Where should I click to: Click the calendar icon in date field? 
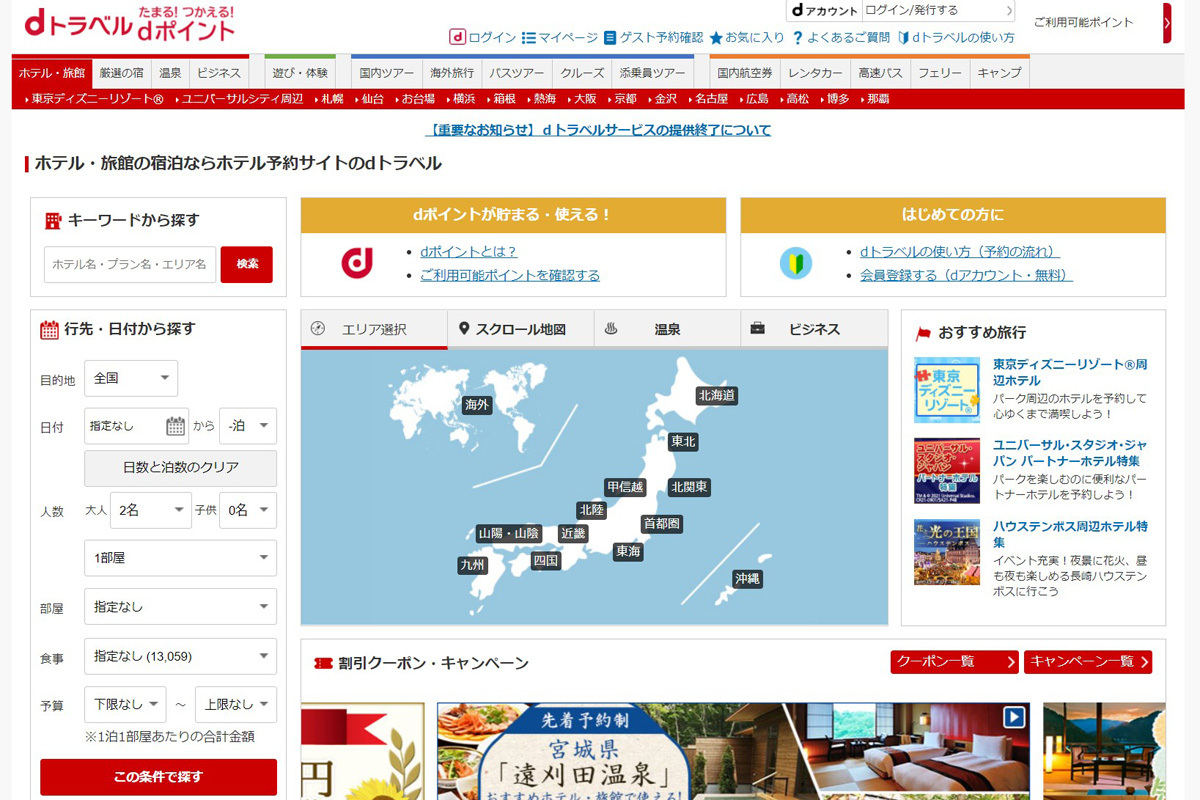176,426
